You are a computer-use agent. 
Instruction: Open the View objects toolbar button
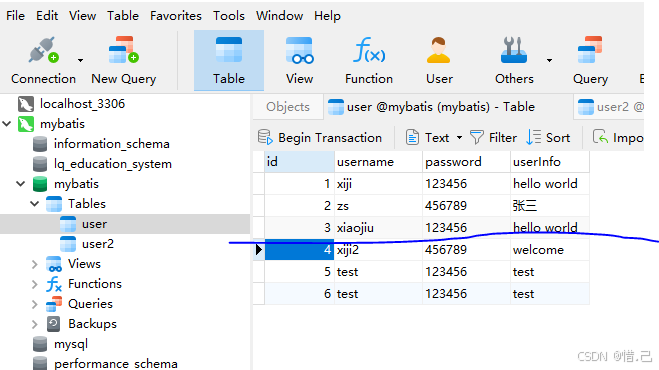point(299,61)
